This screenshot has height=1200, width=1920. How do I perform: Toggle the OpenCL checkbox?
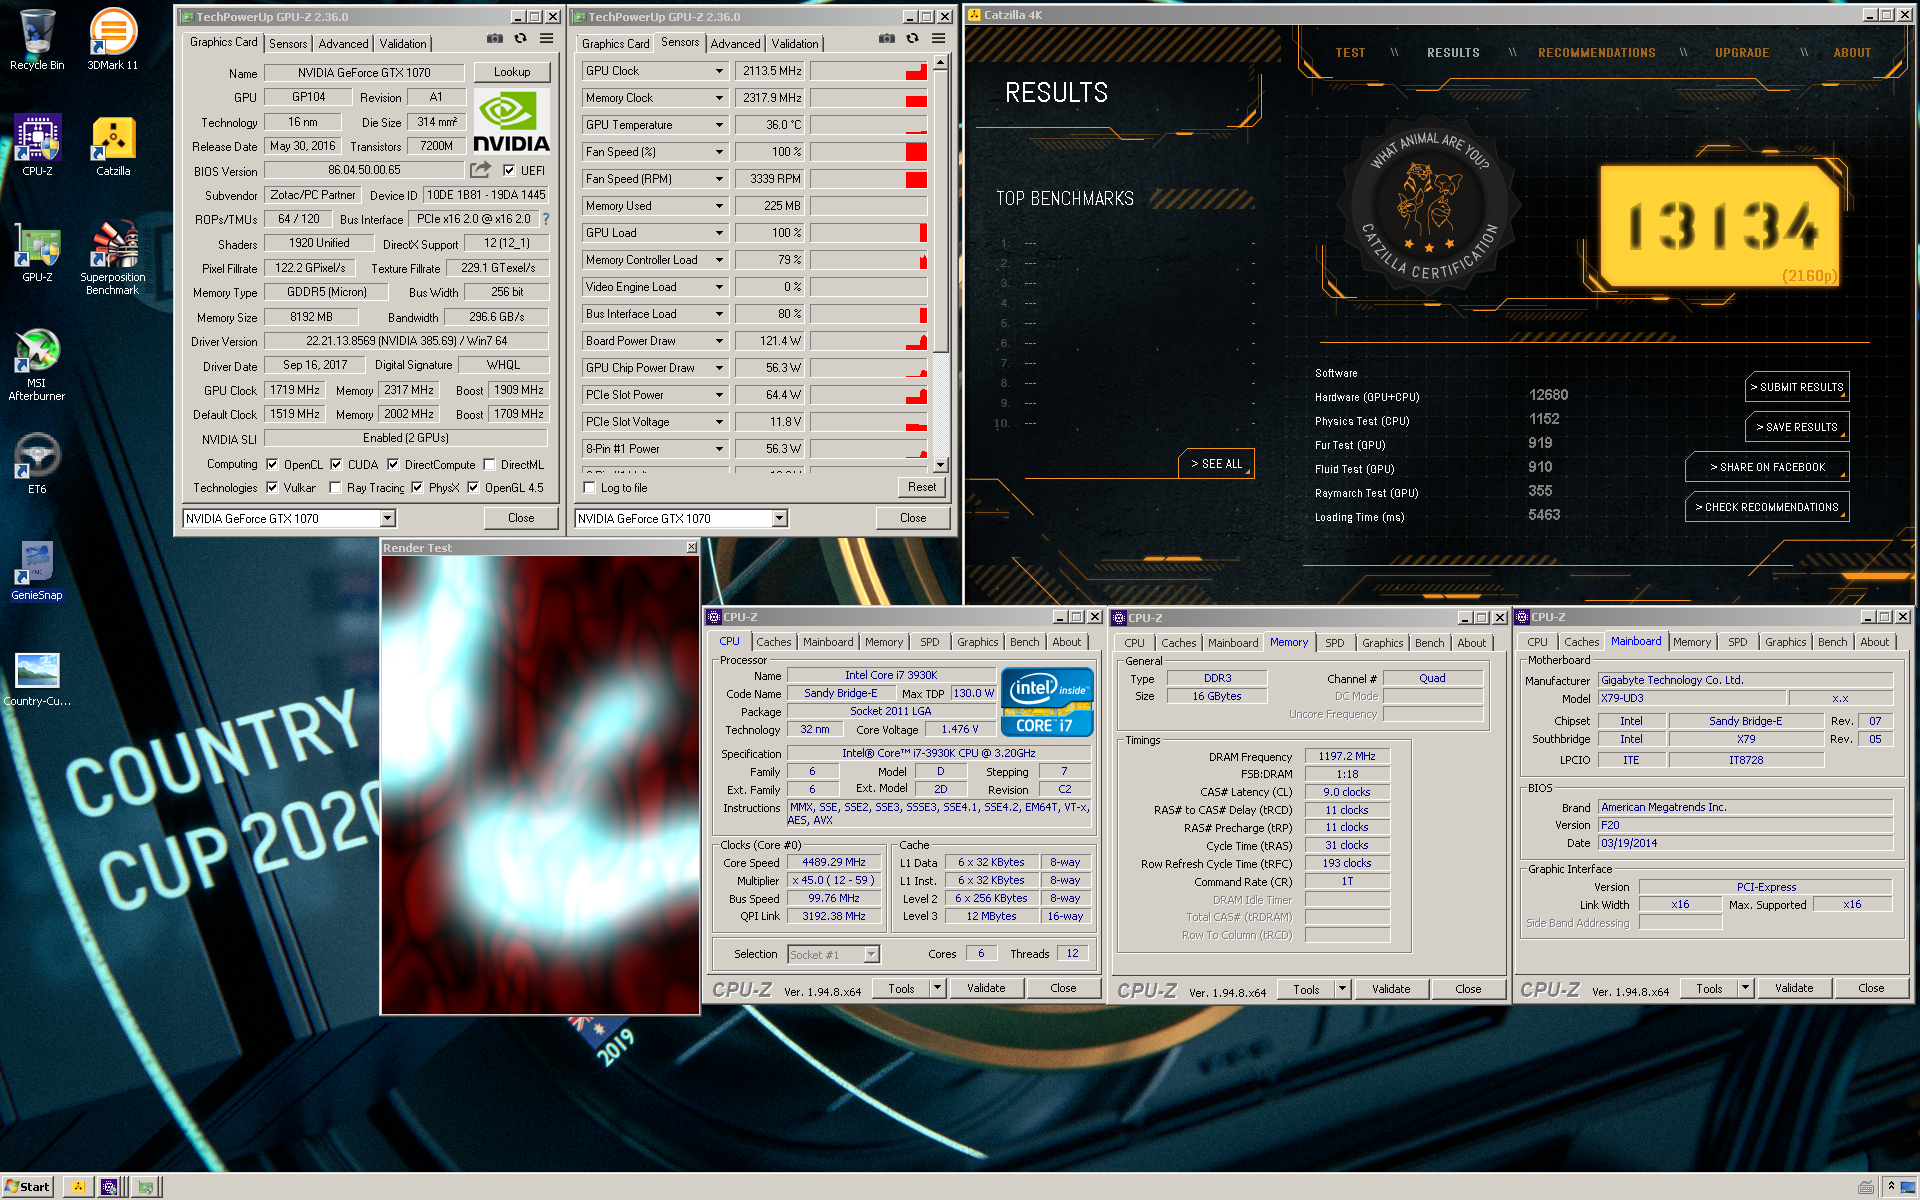click(x=272, y=465)
